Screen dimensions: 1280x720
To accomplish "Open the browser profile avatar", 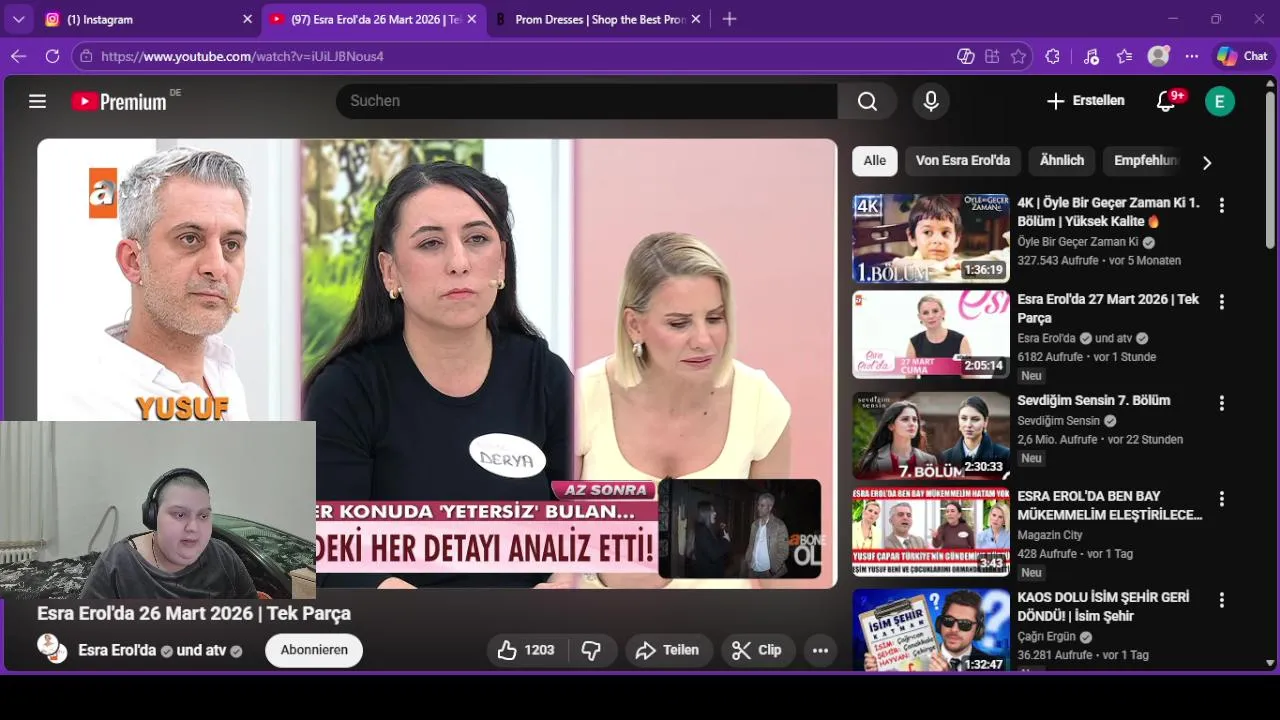I will pos(1158,56).
